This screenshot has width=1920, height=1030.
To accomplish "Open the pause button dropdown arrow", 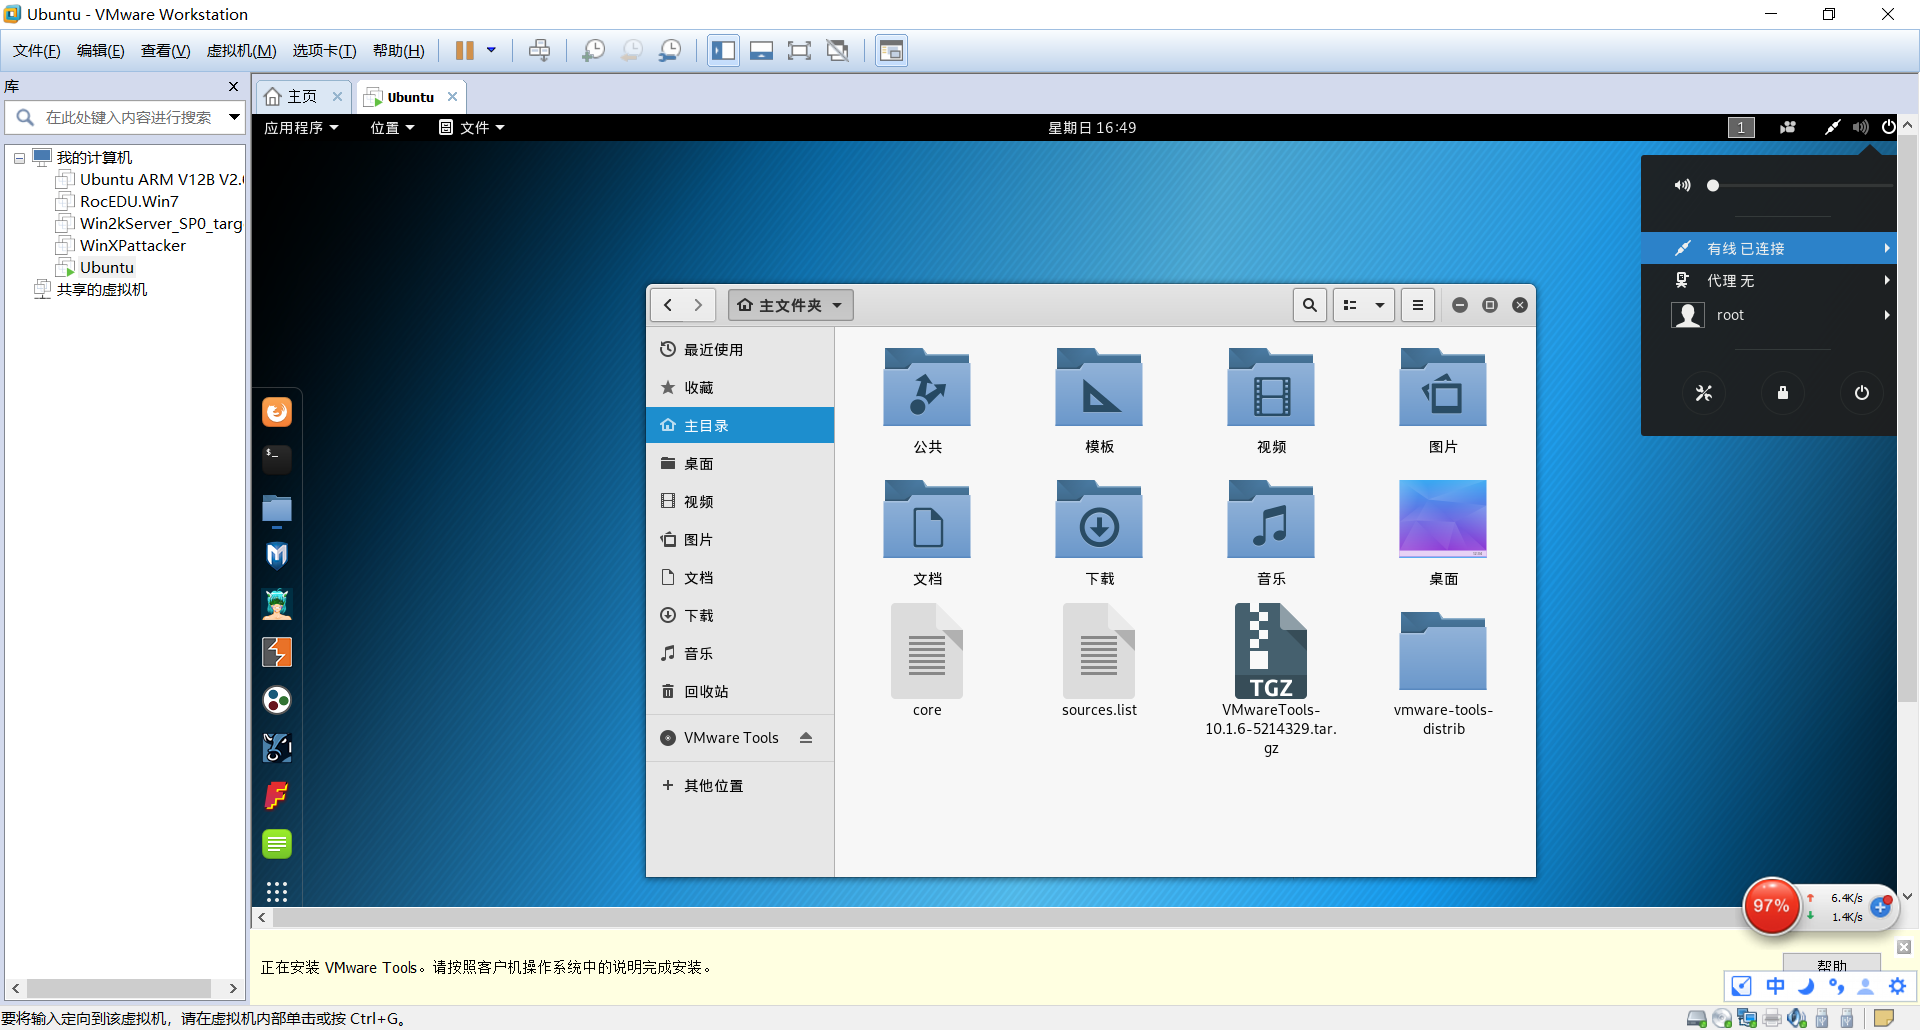I will point(490,50).
